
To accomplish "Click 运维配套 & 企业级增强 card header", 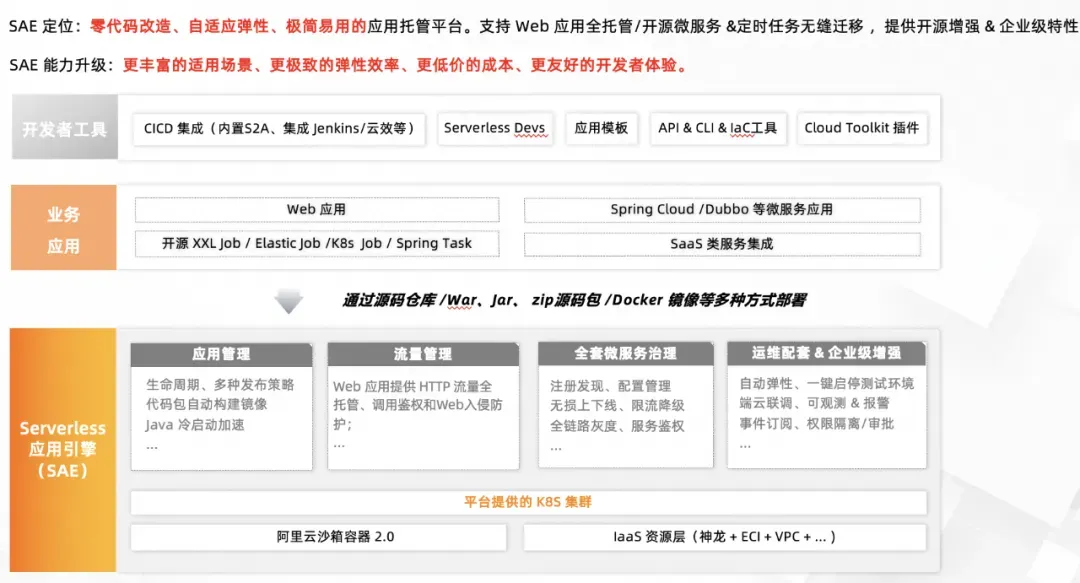I will [x=827, y=354].
